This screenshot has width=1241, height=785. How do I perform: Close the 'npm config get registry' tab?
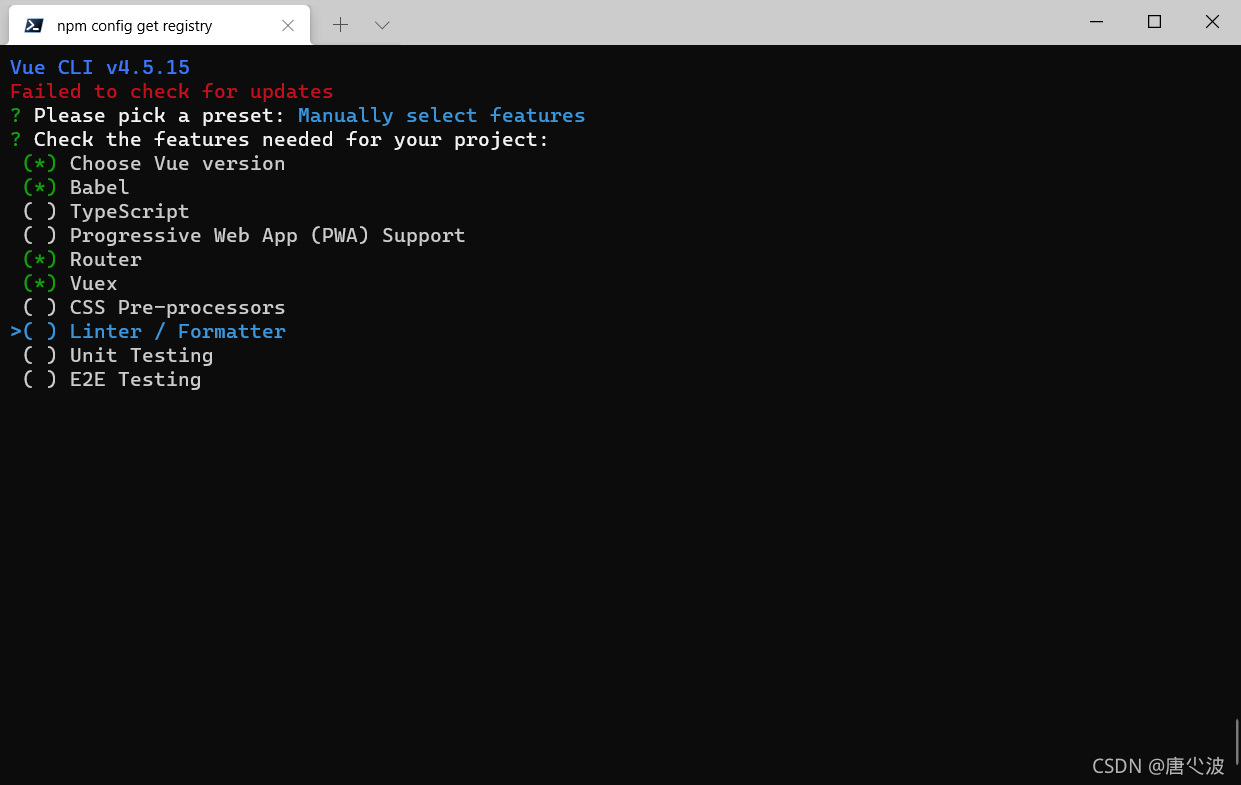pyautogui.click(x=288, y=25)
